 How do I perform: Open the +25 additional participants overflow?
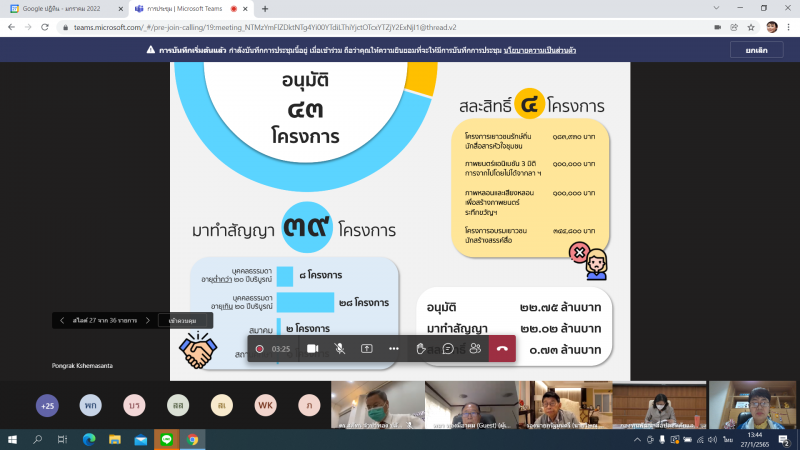[x=47, y=406]
